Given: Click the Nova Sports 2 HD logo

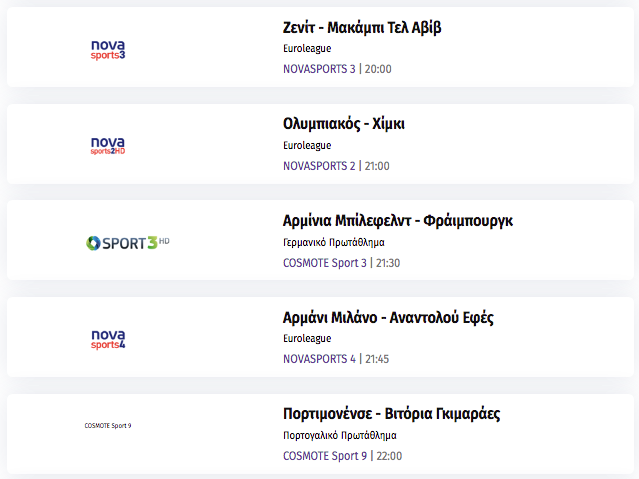Looking at the screenshot, I should click(x=108, y=146).
